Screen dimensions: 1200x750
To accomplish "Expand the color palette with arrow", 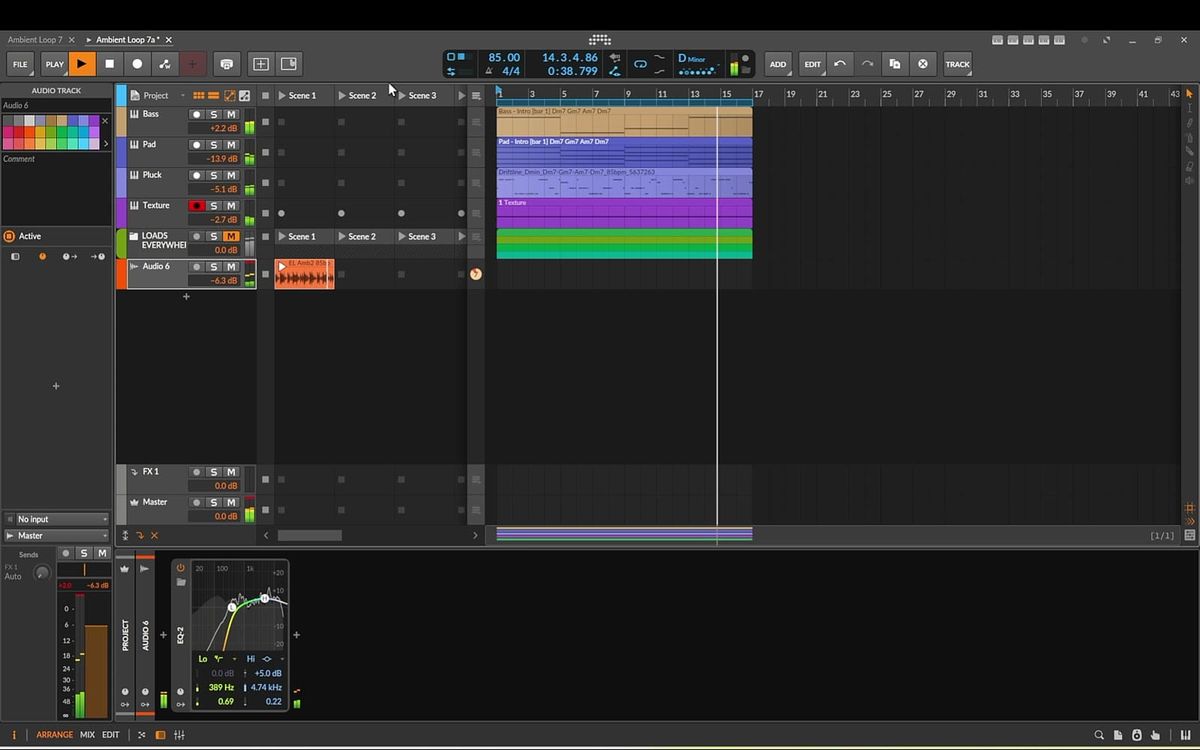I will (106, 144).
